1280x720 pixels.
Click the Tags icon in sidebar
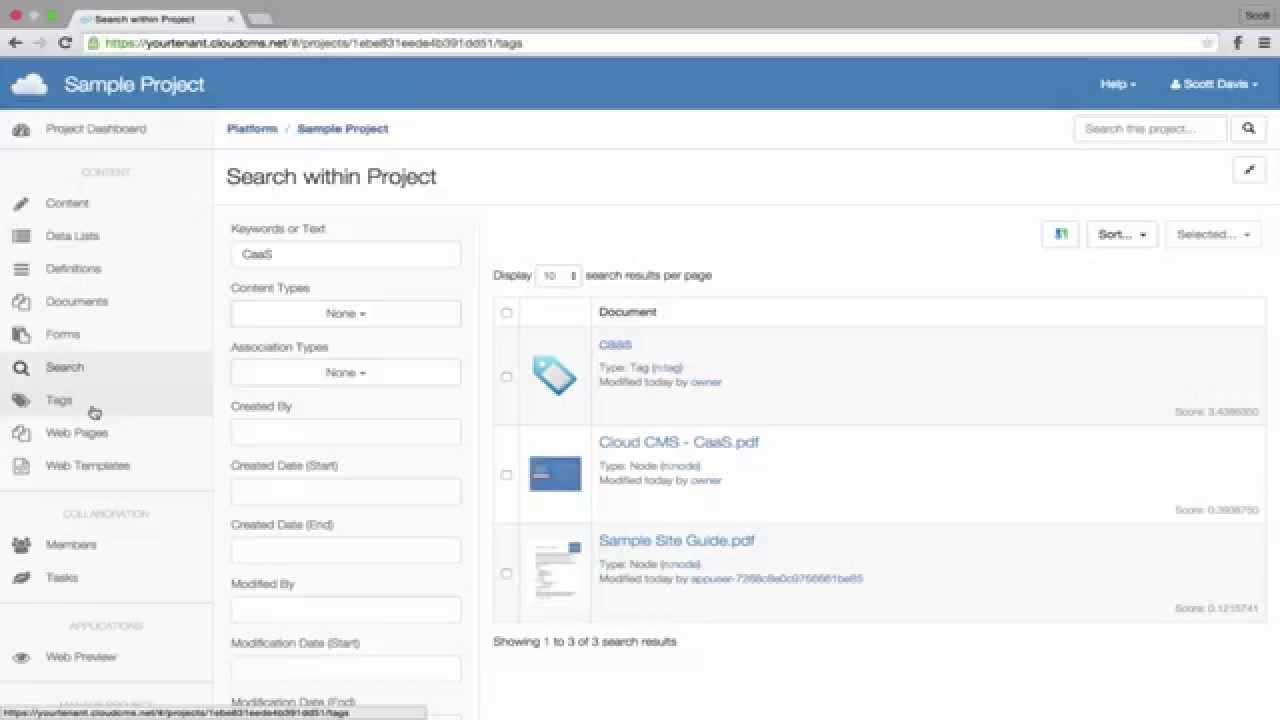(21, 401)
